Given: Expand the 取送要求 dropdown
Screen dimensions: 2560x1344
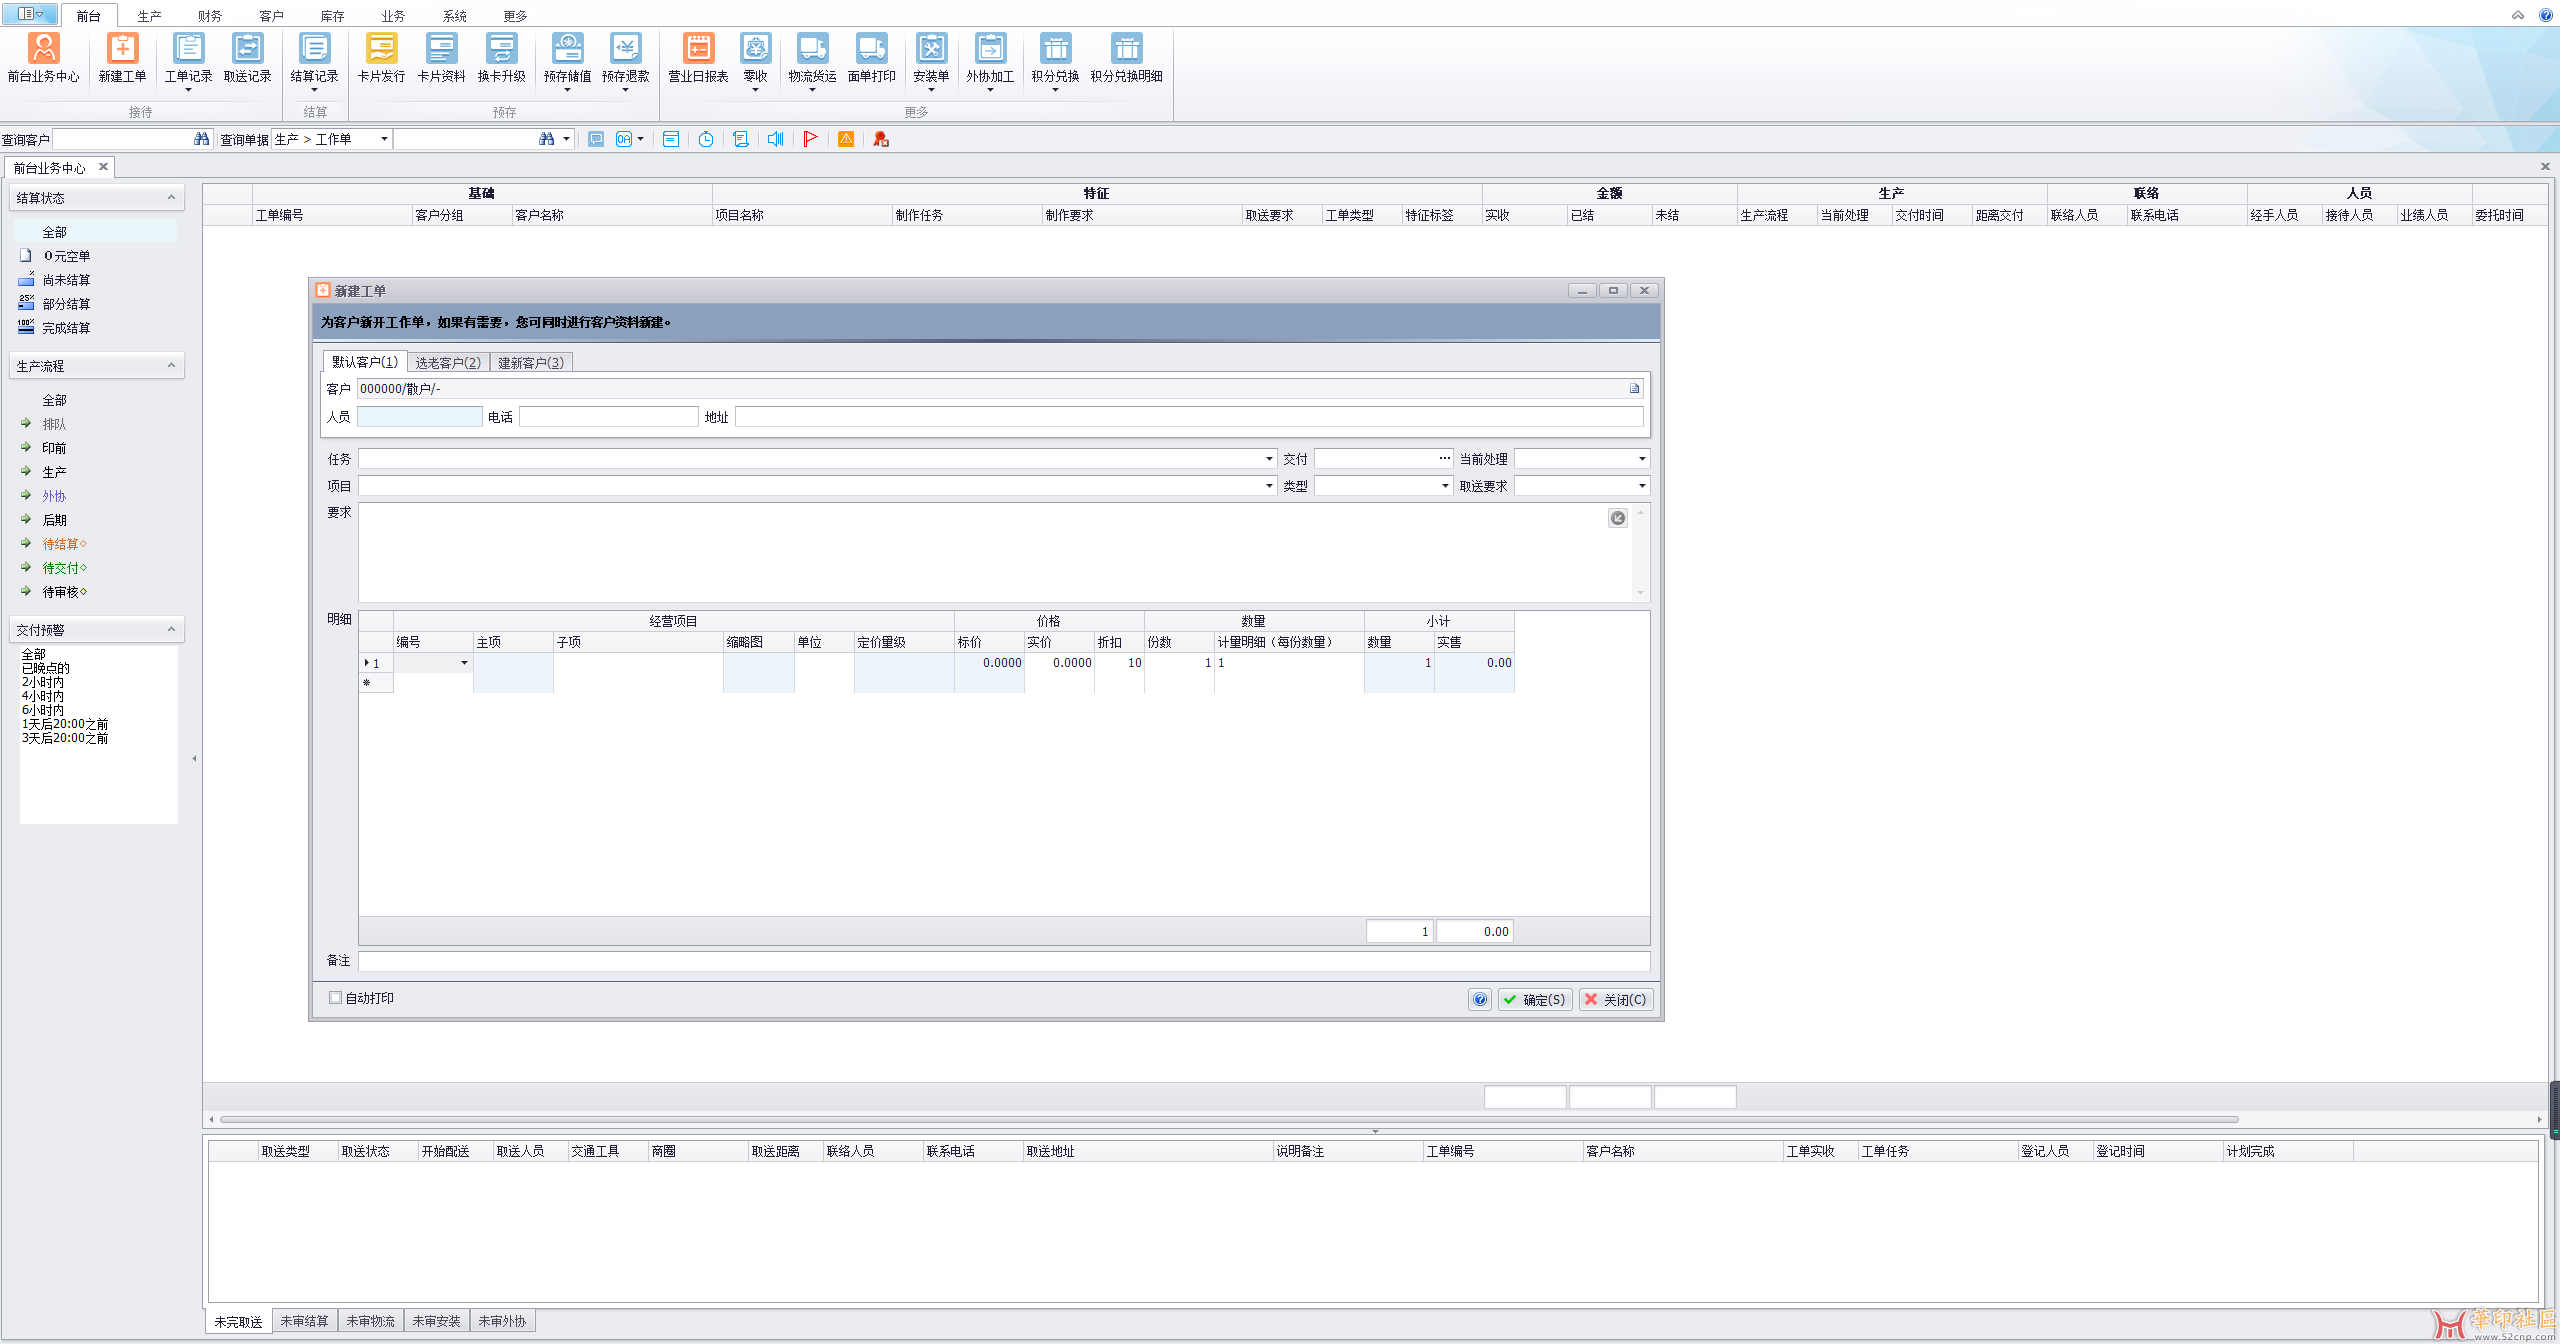Looking at the screenshot, I should click(1641, 486).
